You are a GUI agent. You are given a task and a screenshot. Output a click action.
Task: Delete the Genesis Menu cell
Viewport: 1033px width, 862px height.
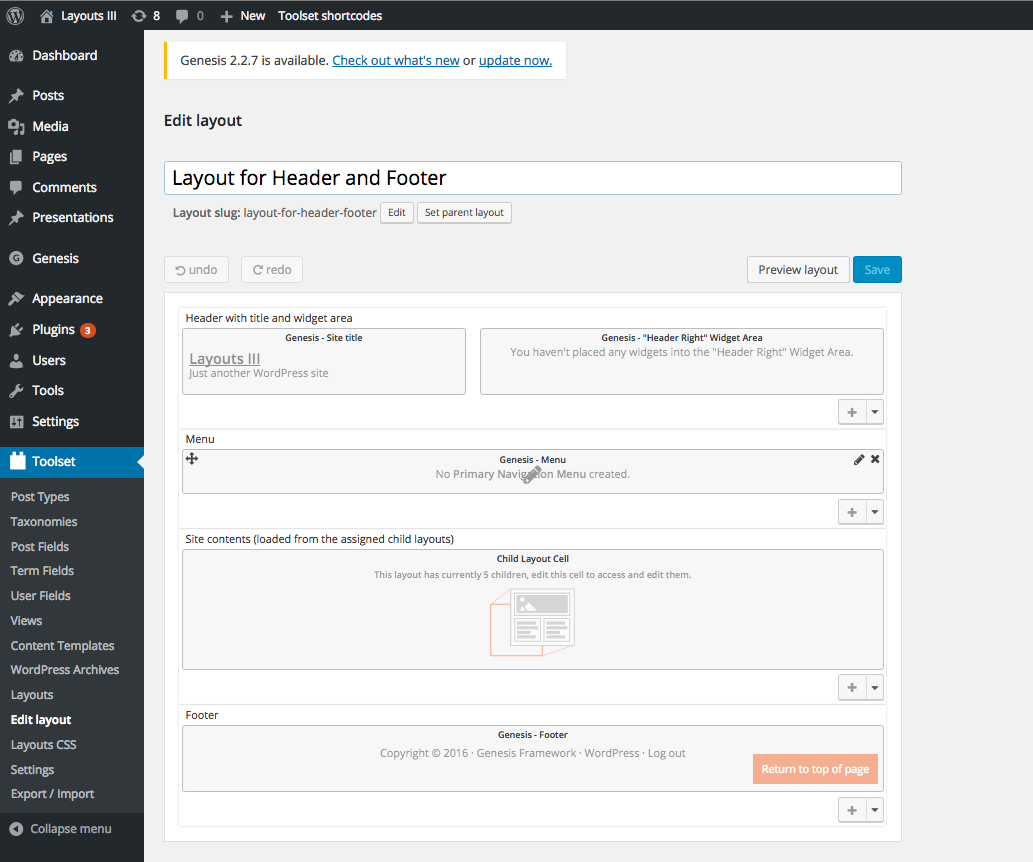875,459
